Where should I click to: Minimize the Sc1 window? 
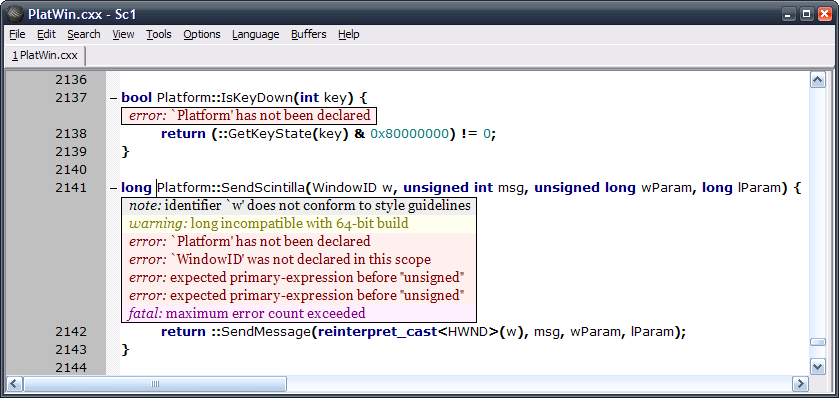788,14
